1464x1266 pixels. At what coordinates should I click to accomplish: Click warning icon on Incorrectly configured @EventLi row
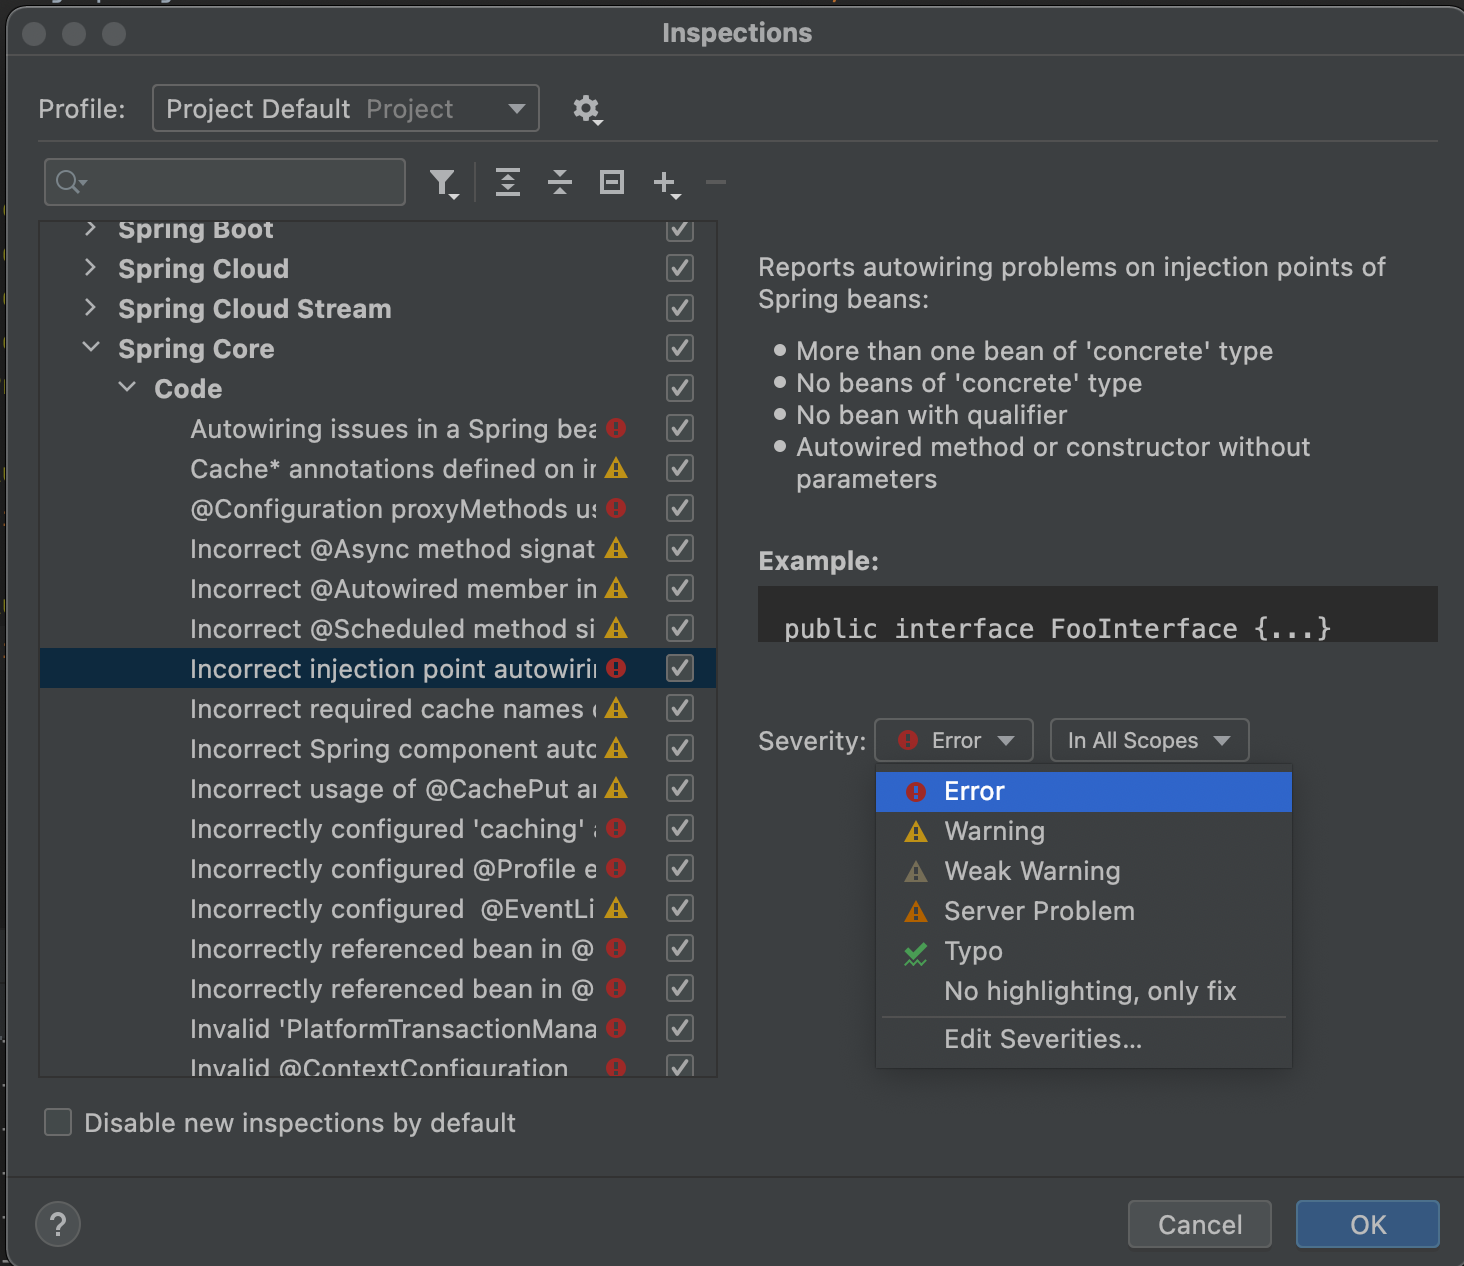[616, 908]
